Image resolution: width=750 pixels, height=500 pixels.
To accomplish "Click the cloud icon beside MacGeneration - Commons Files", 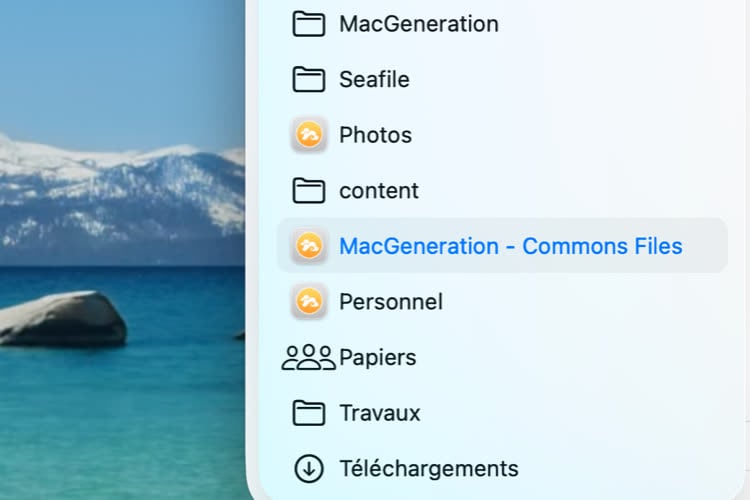I will click(309, 246).
